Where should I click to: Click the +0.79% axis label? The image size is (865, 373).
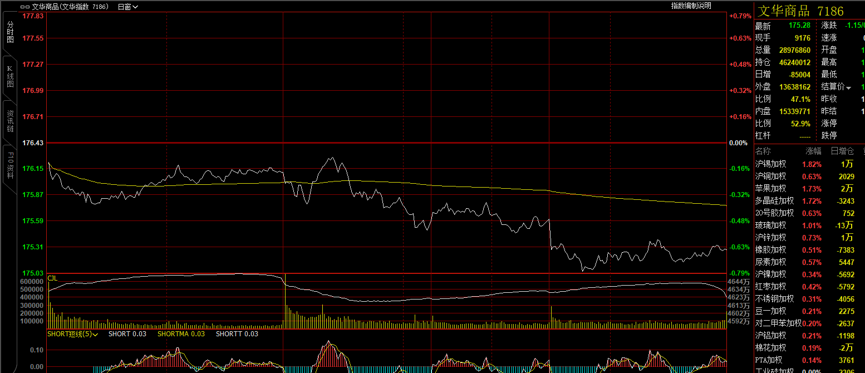(740, 16)
